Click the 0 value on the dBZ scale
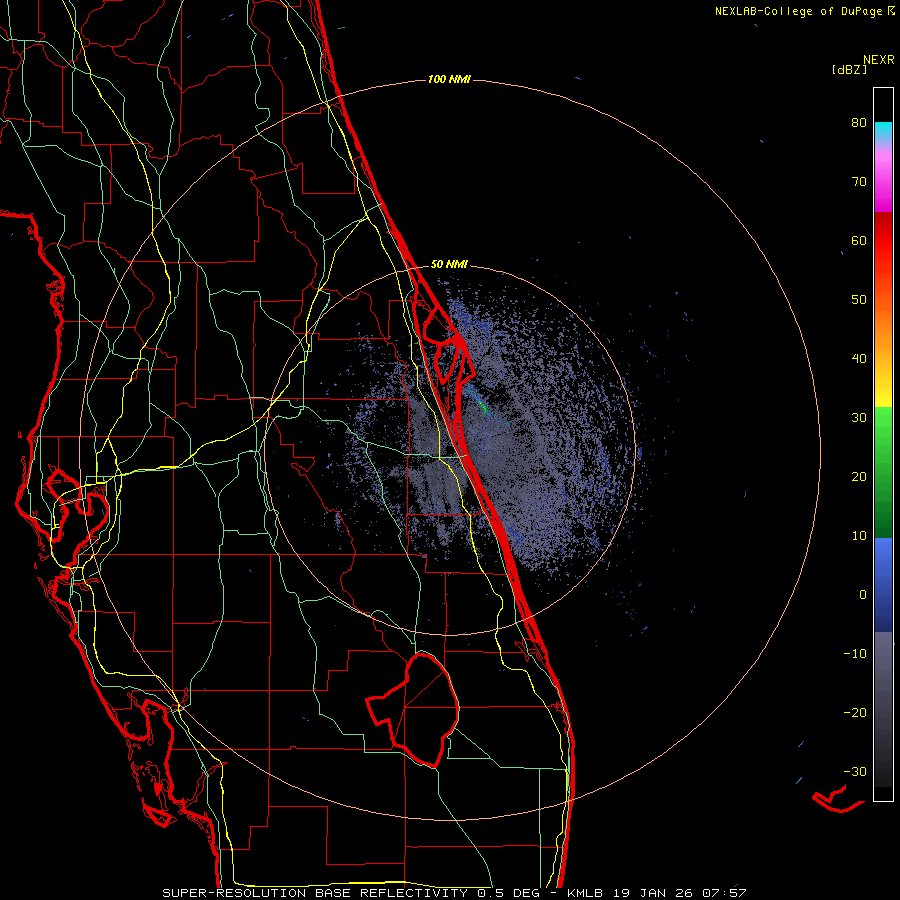The image size is (900, 900). [x=863, y=595]
